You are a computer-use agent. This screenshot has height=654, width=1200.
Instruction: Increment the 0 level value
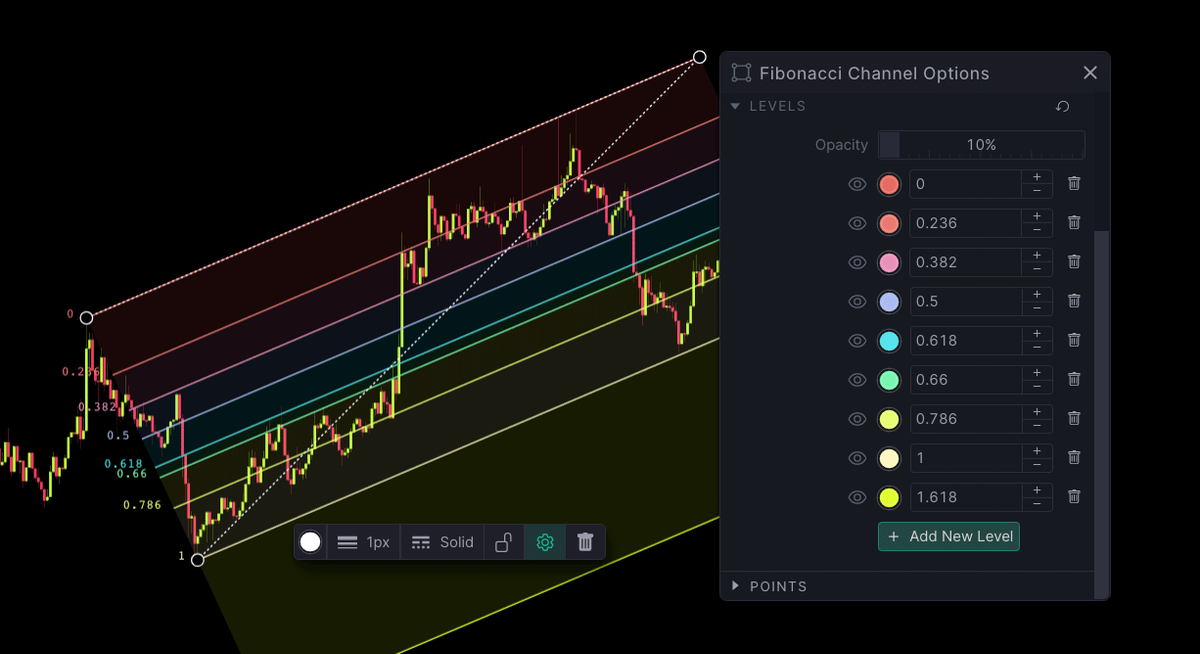[1037, 177]
